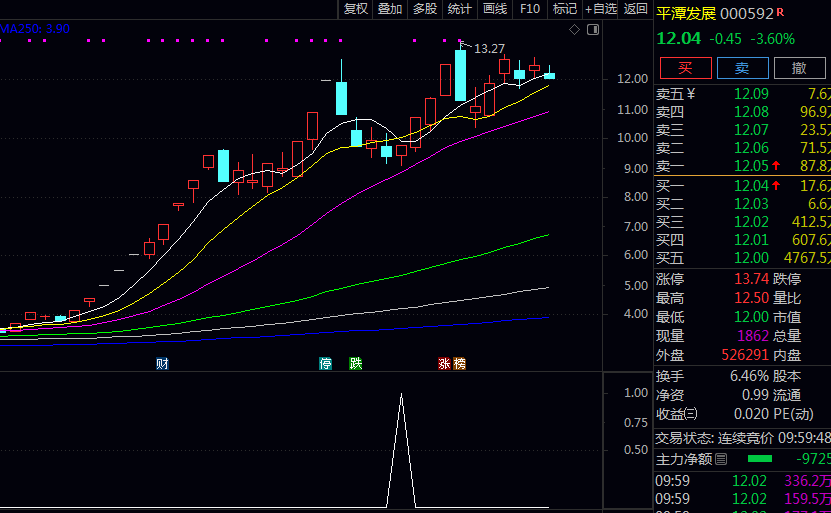Select the 画线 drawing tool
Viewport: 831px width, 513px height.
tap(495, 9)
